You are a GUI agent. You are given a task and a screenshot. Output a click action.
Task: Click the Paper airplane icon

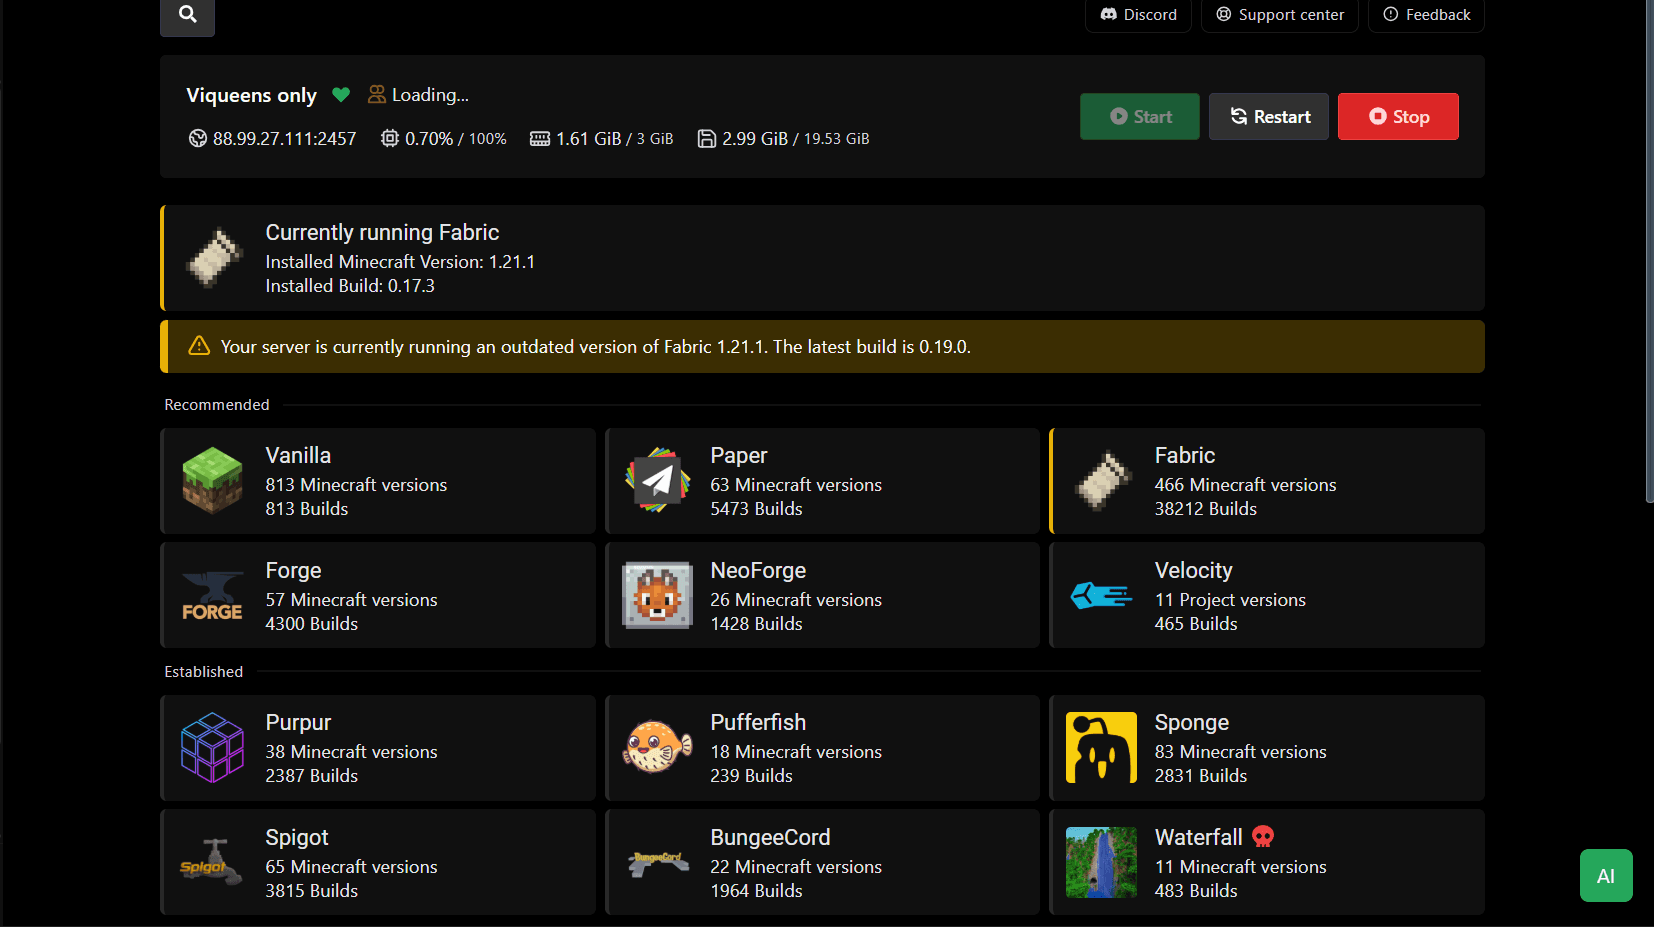[657, 481]
